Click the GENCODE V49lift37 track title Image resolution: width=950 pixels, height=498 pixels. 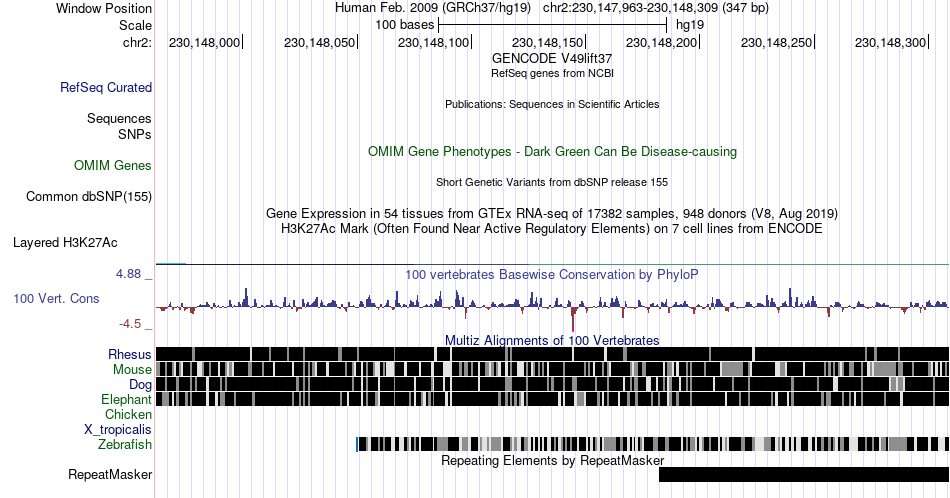coord(552,58)
